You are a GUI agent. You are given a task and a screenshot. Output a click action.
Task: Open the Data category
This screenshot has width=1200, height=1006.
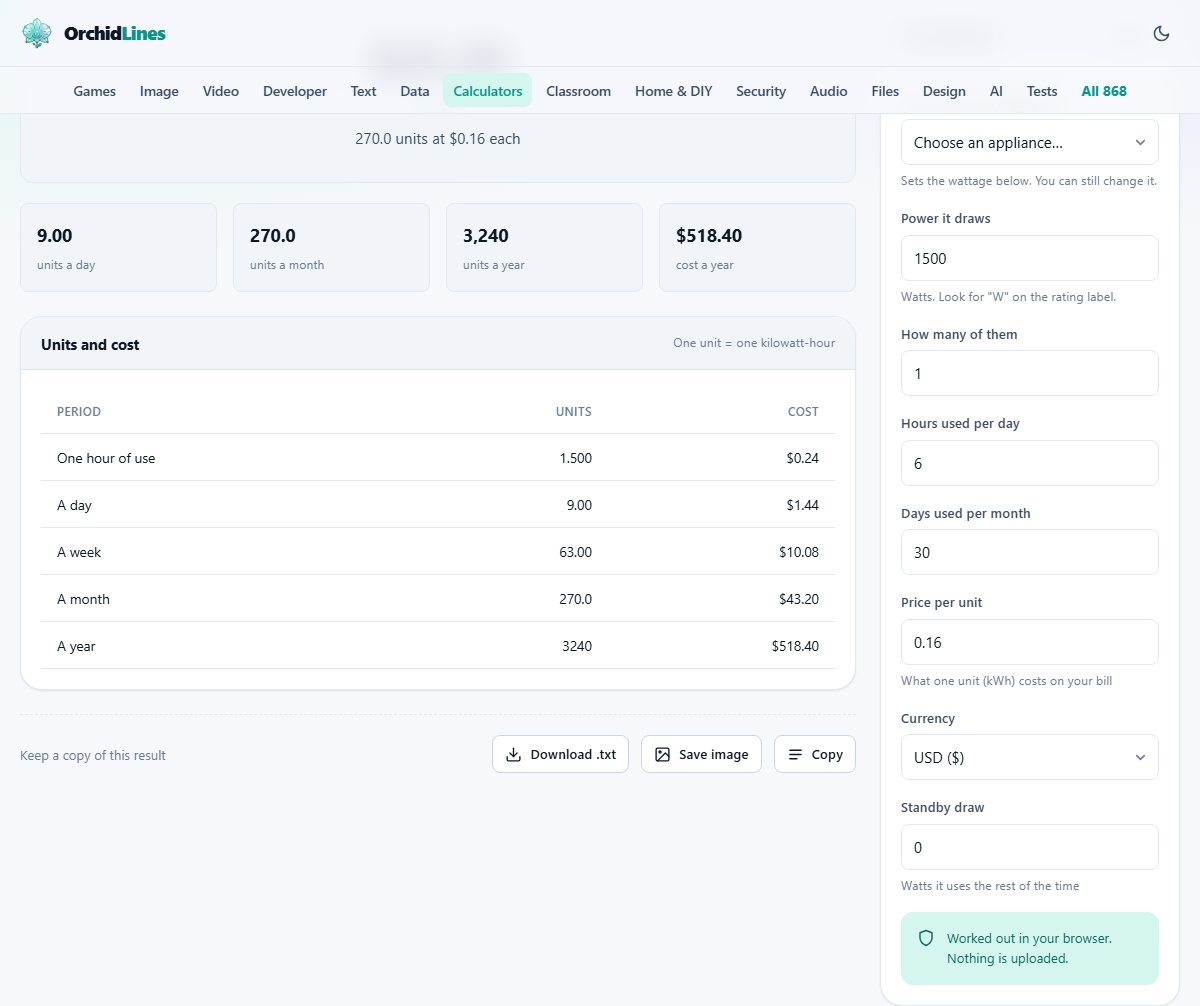click(415, 91)
